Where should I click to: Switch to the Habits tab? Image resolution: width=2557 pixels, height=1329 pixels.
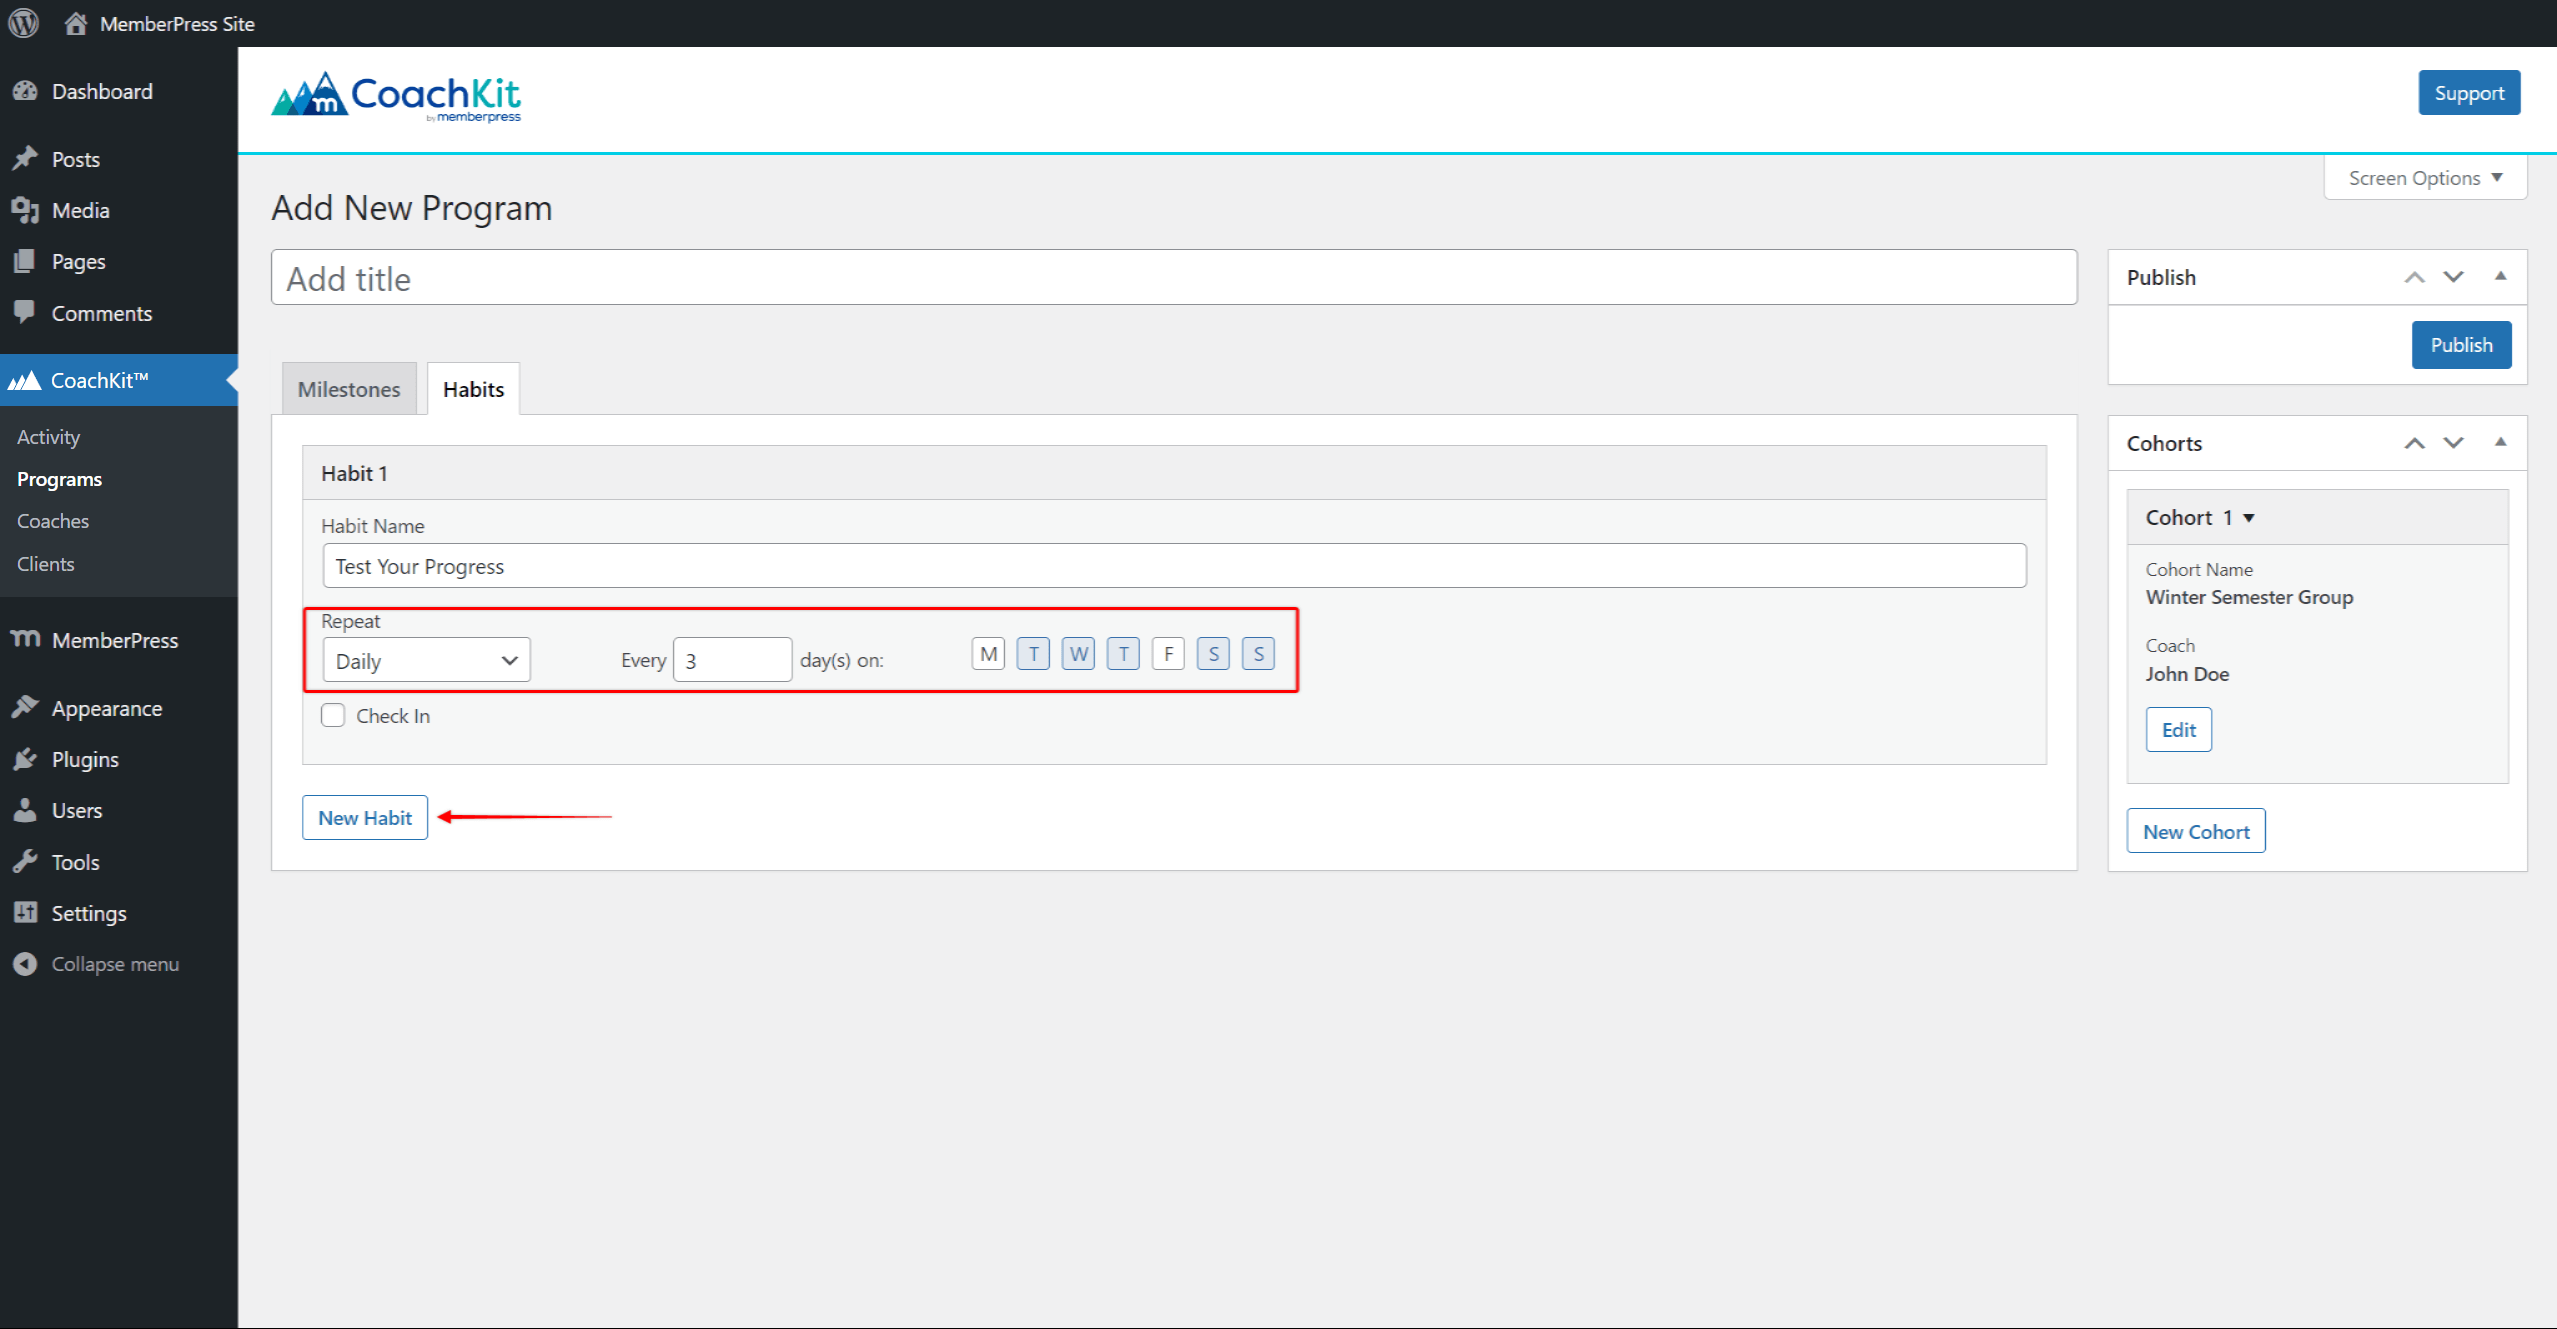pyautogui.click(x=474, y=389)
